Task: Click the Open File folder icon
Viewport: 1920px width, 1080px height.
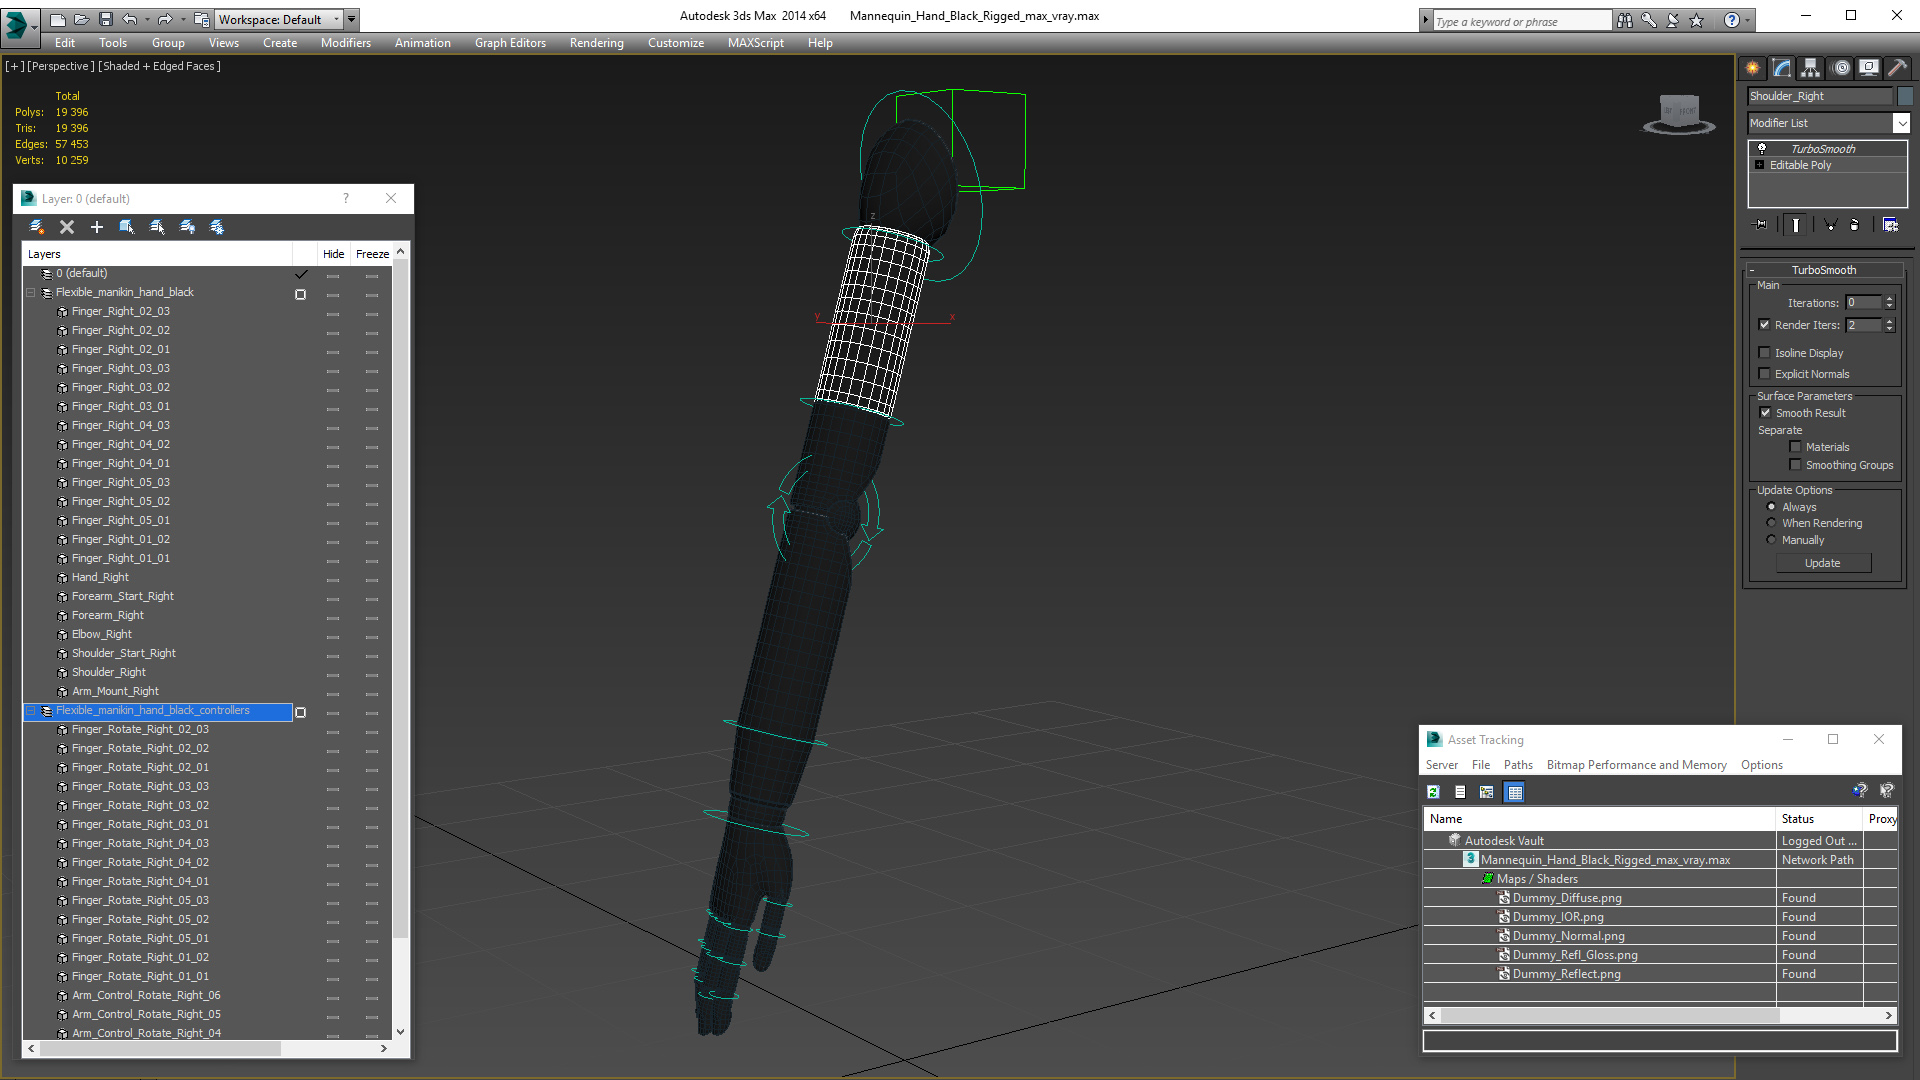Action: point(82,19)
